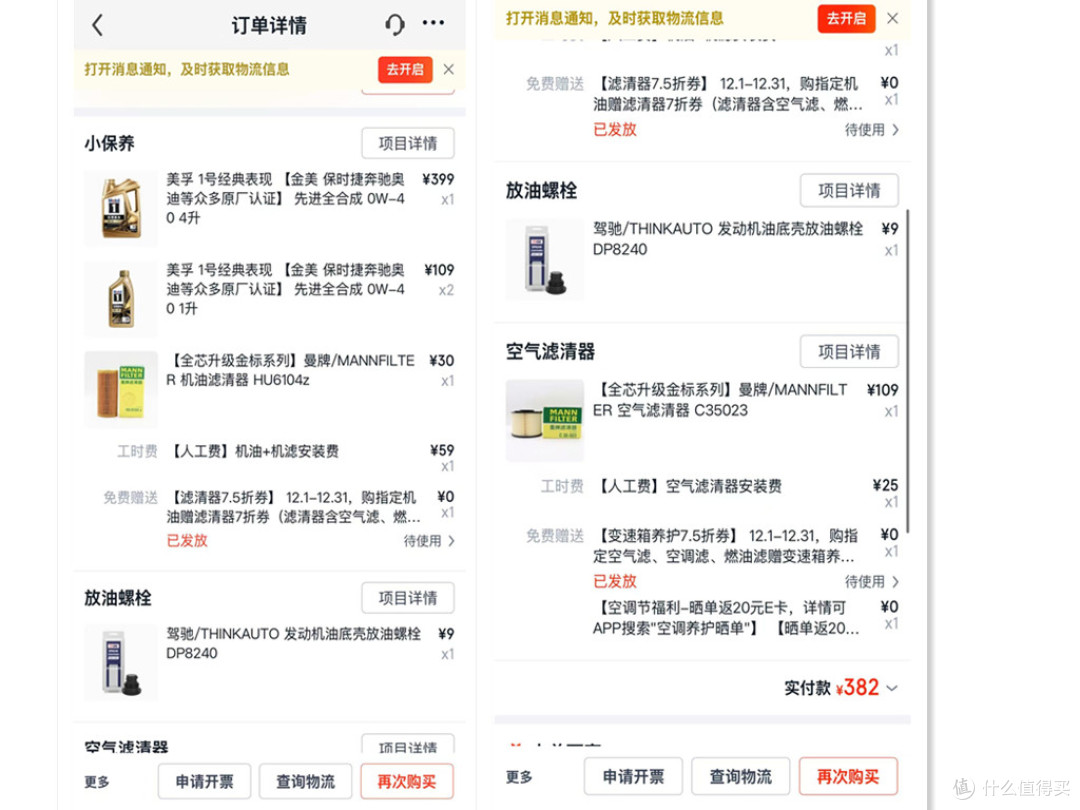
Task: Open MANN oil filter HU6104z thumbnail
Action: point(121,390)
